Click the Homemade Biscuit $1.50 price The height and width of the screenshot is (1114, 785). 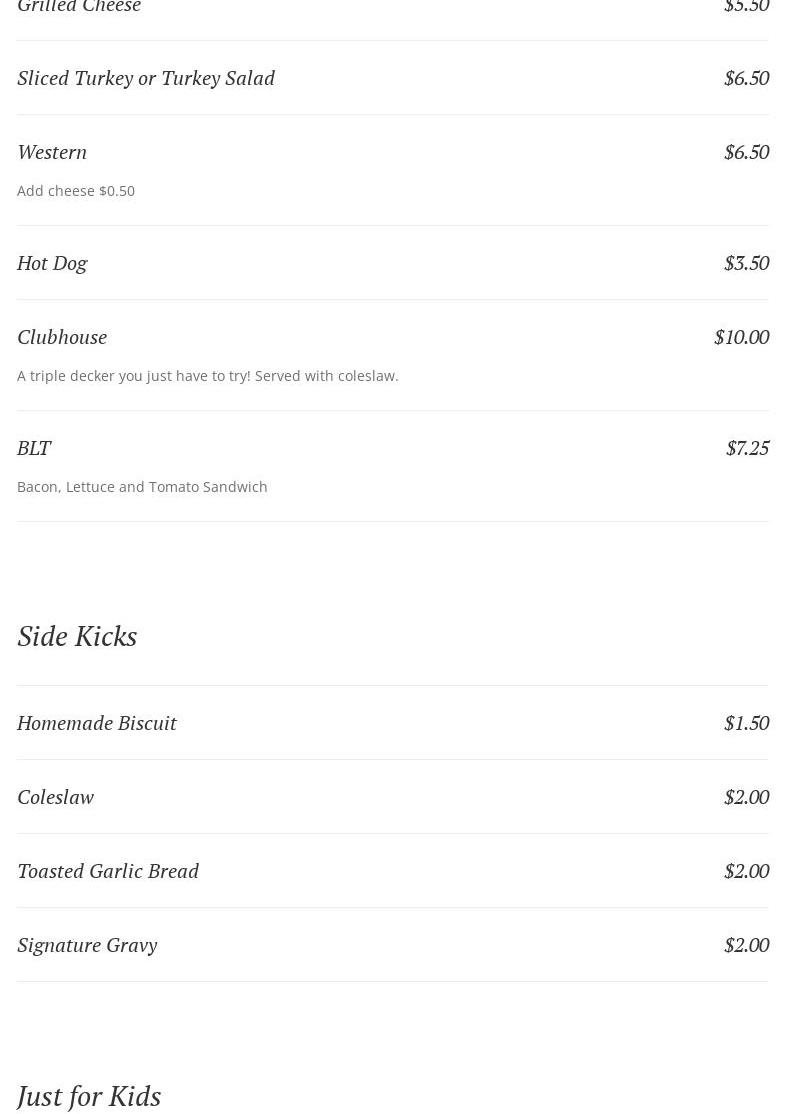pos(746,723)
